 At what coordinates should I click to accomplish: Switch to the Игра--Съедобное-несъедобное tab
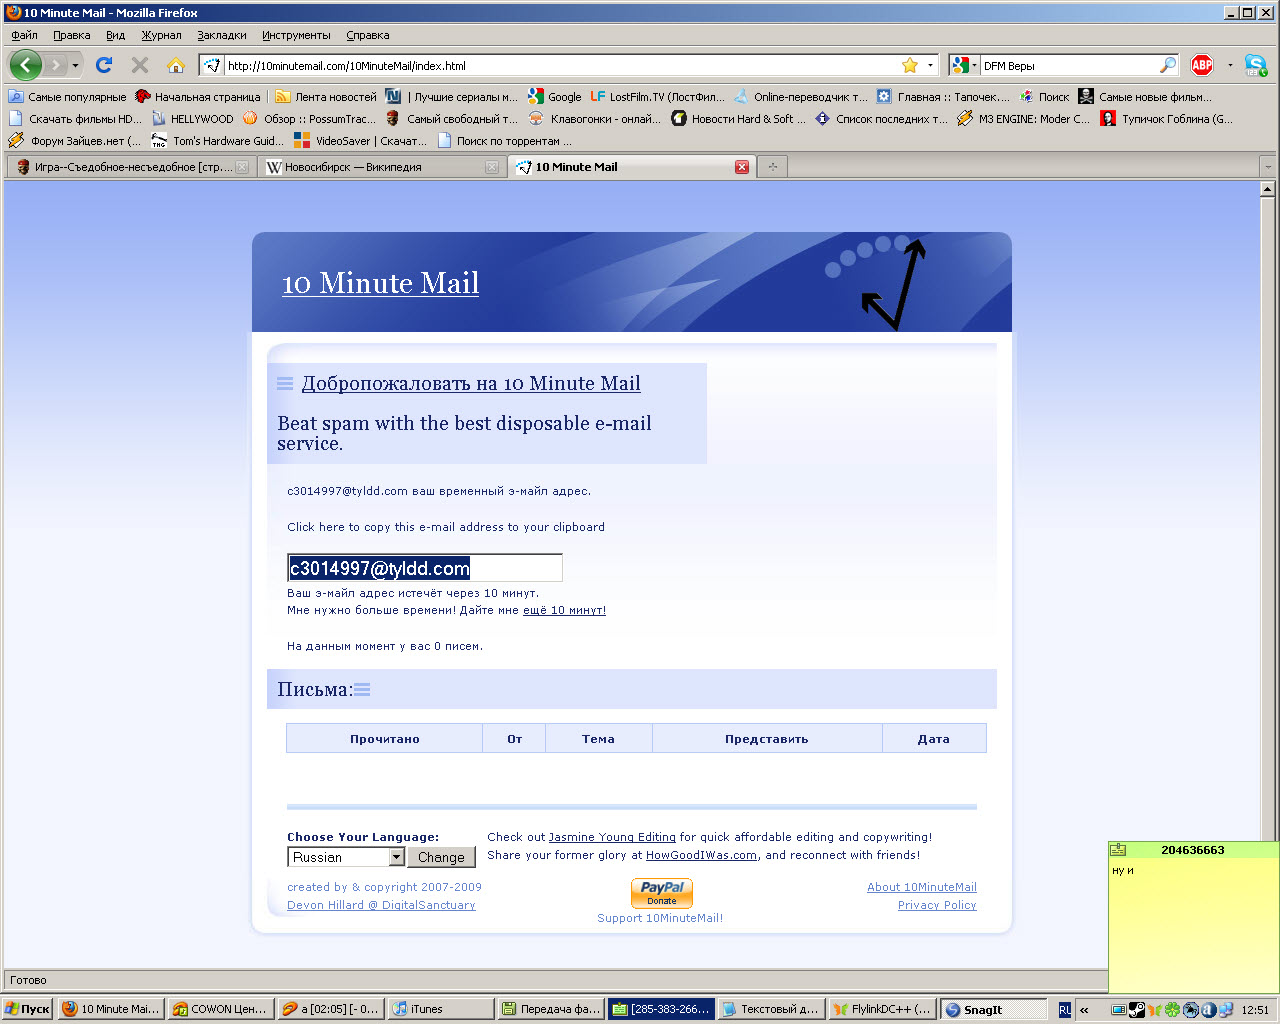131,167
